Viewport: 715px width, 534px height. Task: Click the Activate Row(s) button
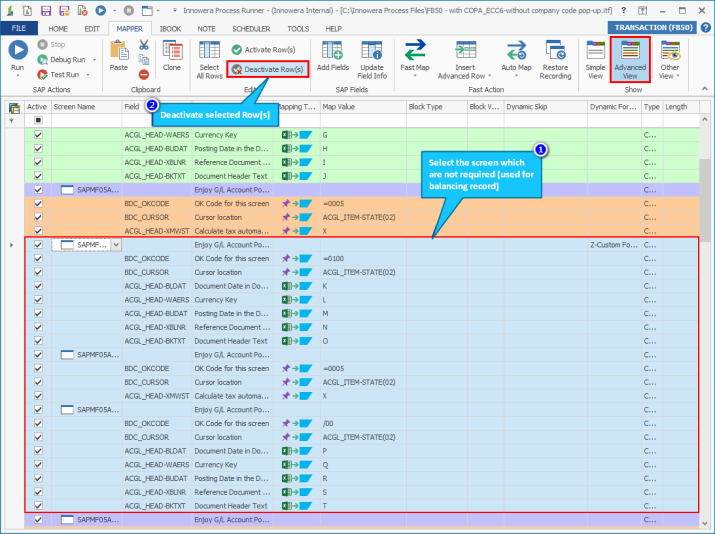click(x=264, y=49)
